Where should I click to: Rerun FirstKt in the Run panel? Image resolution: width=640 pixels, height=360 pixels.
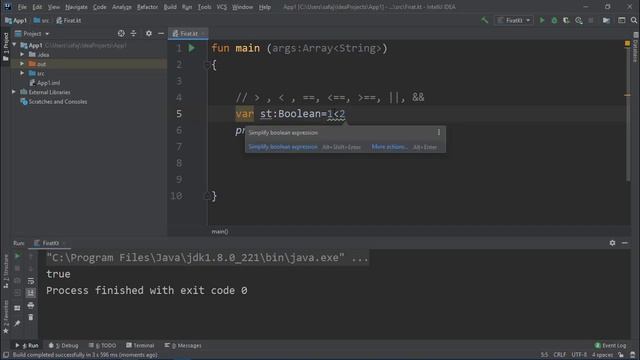[x=17, y=256]
